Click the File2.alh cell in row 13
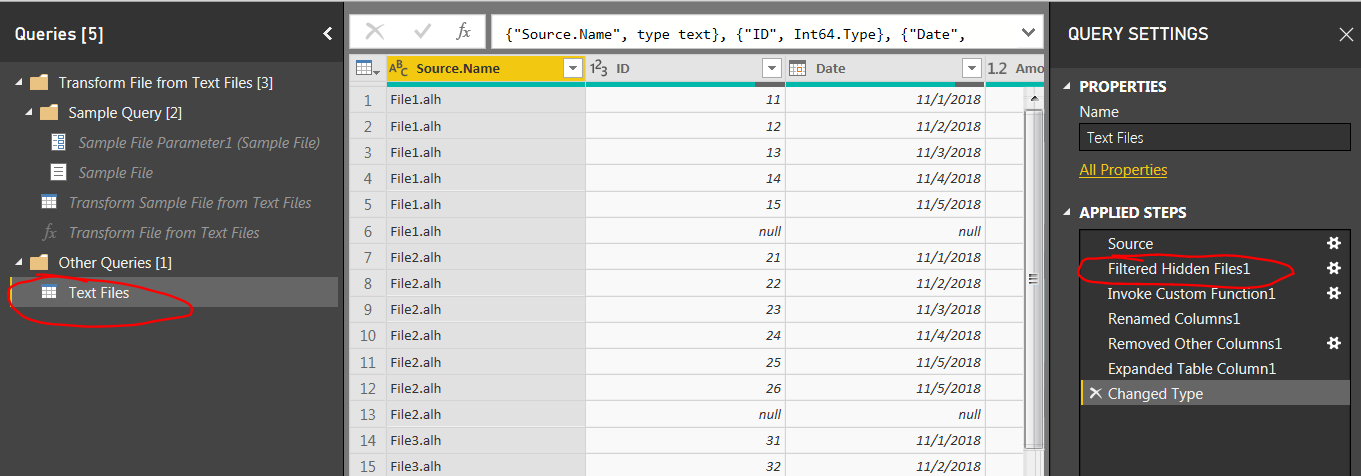Image resolution: width=1361 pixels, height=476 pixels. coord(485,414)
